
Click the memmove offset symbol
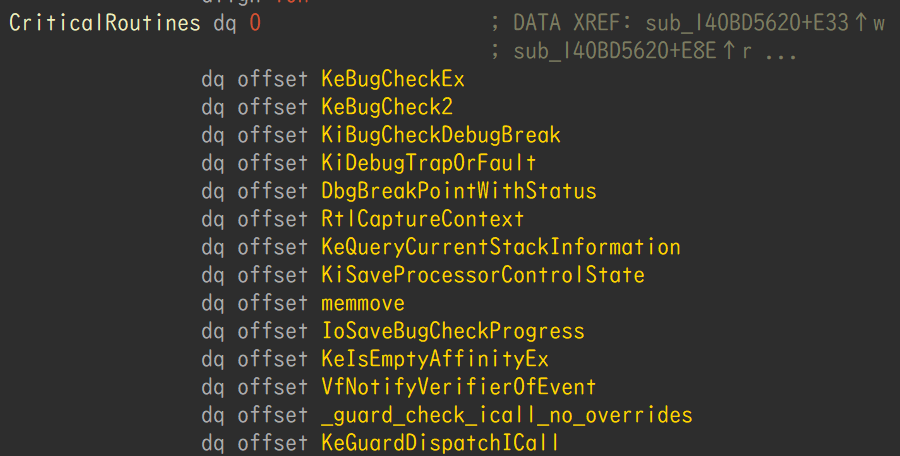pos(363,303)
